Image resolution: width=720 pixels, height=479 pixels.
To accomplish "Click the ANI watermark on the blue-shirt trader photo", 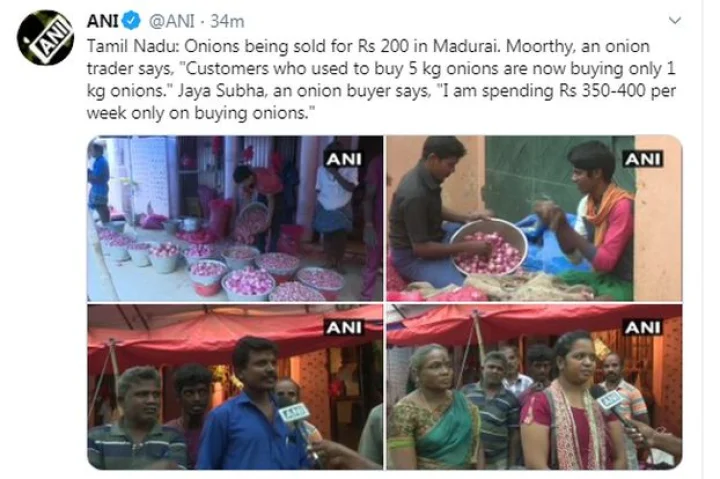I will (344, 327).
